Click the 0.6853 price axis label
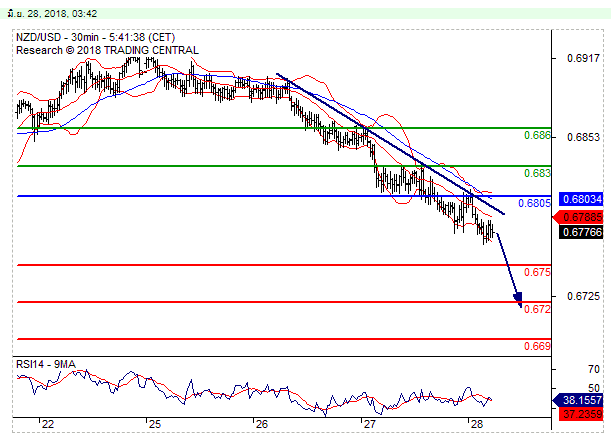Screen dimensions: 611x441 [x=583, y=137]
